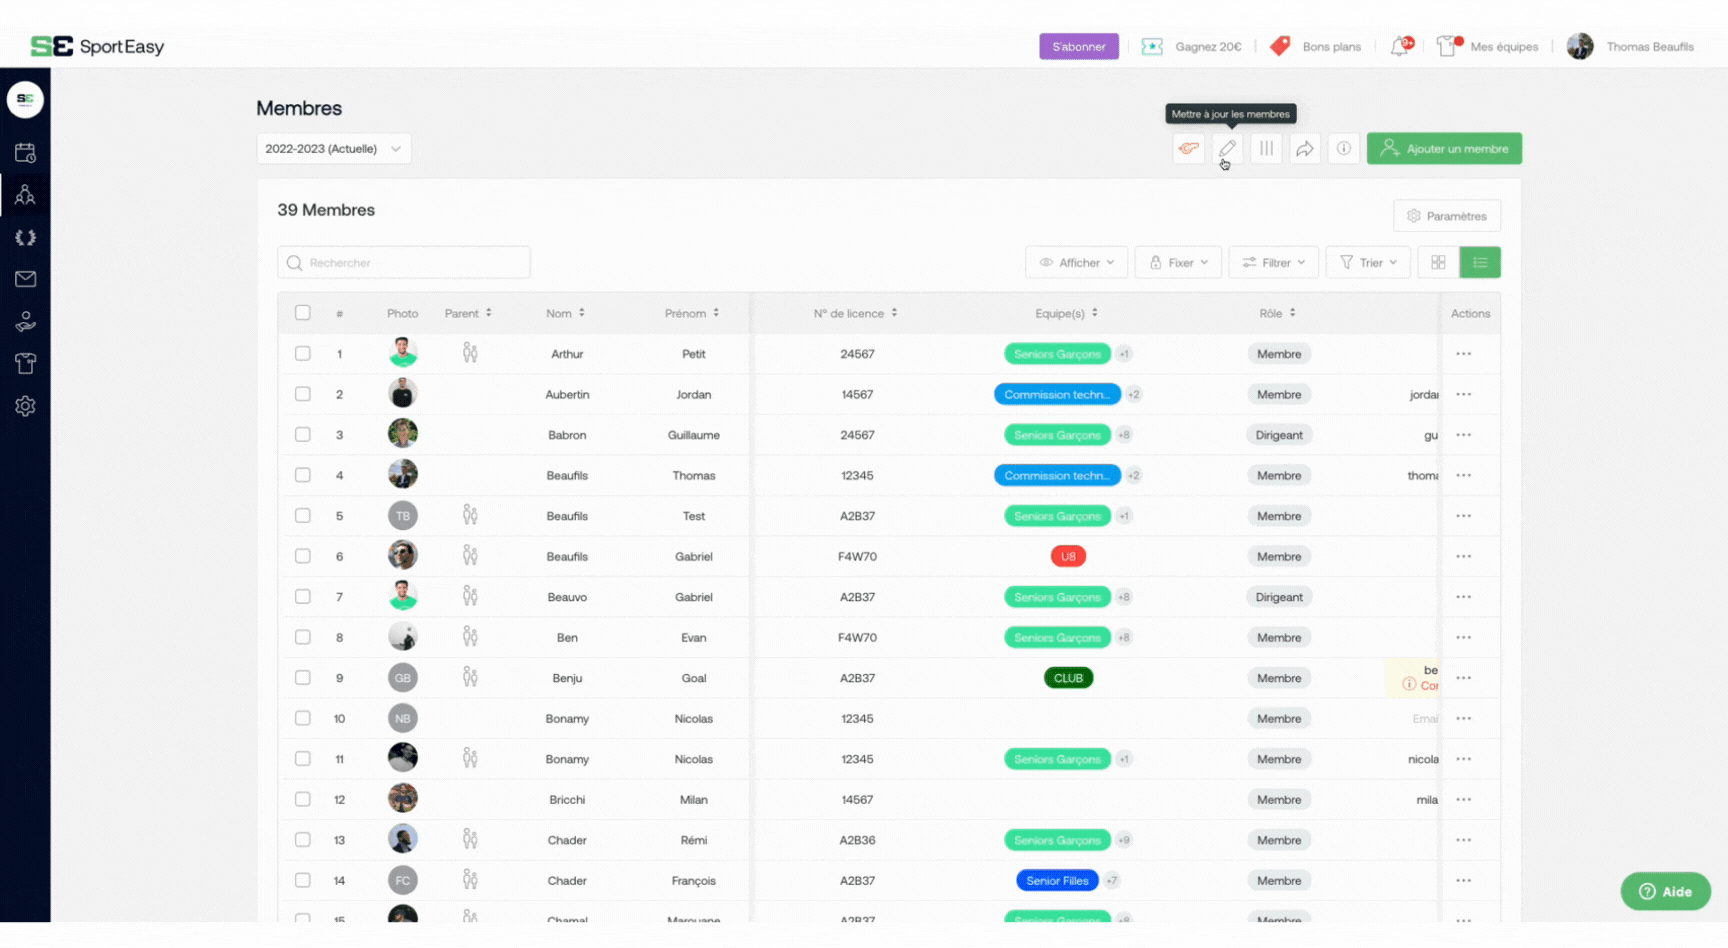The height and width of the screenshot is (948, 1728).
Task: Toggle the select-all checkbox in table header
Action: coord(303,313)
